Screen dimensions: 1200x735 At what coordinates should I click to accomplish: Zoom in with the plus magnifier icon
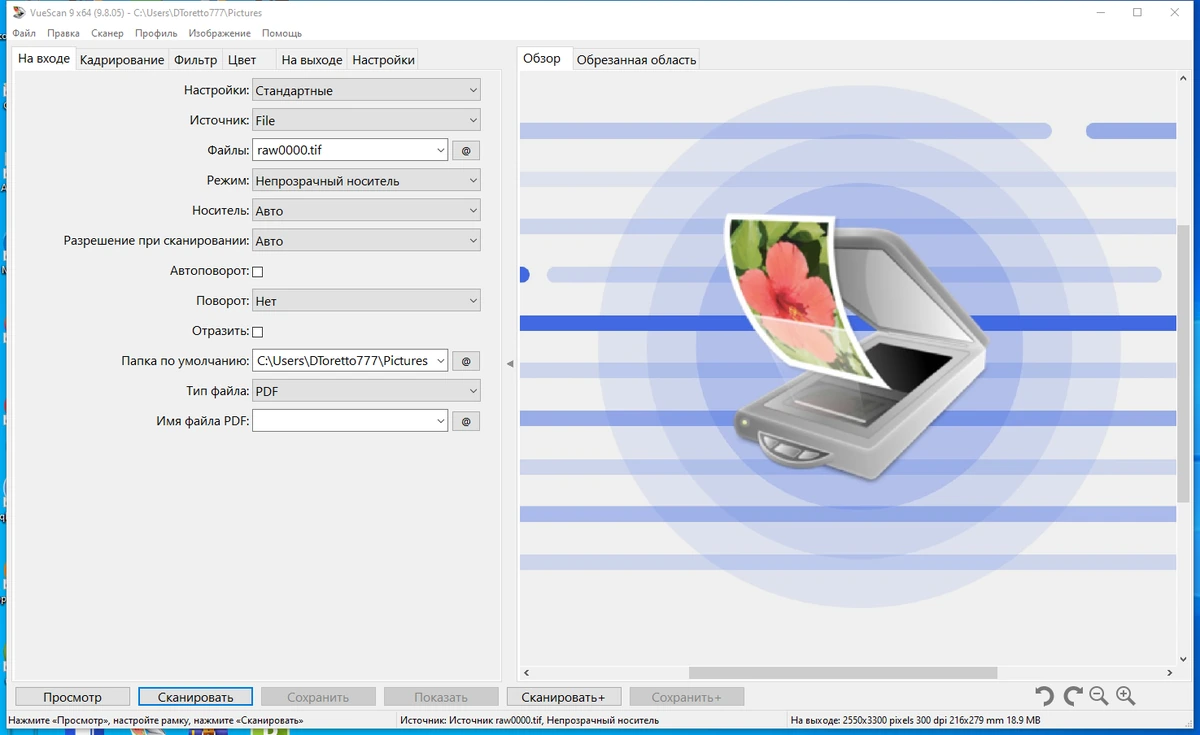click(x=1126, y=697)
